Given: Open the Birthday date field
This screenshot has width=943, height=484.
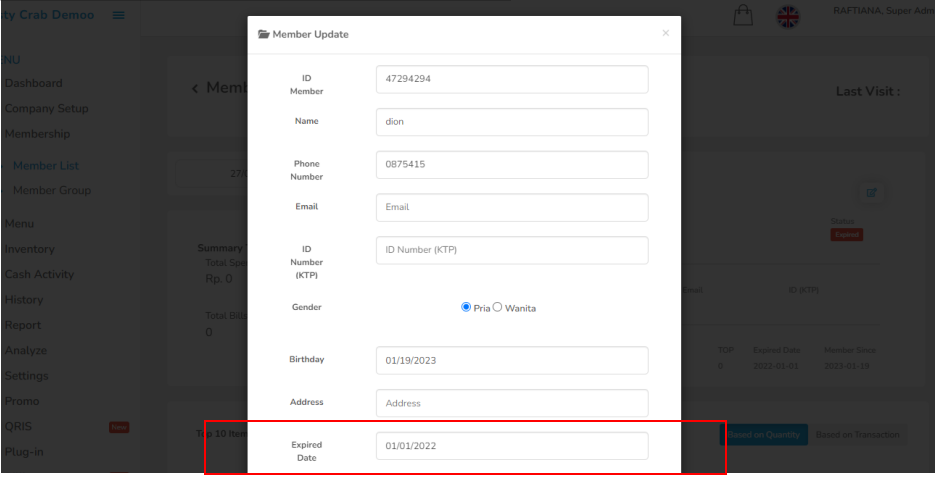Looking at the screenshot, I should [x=512, y=361].
